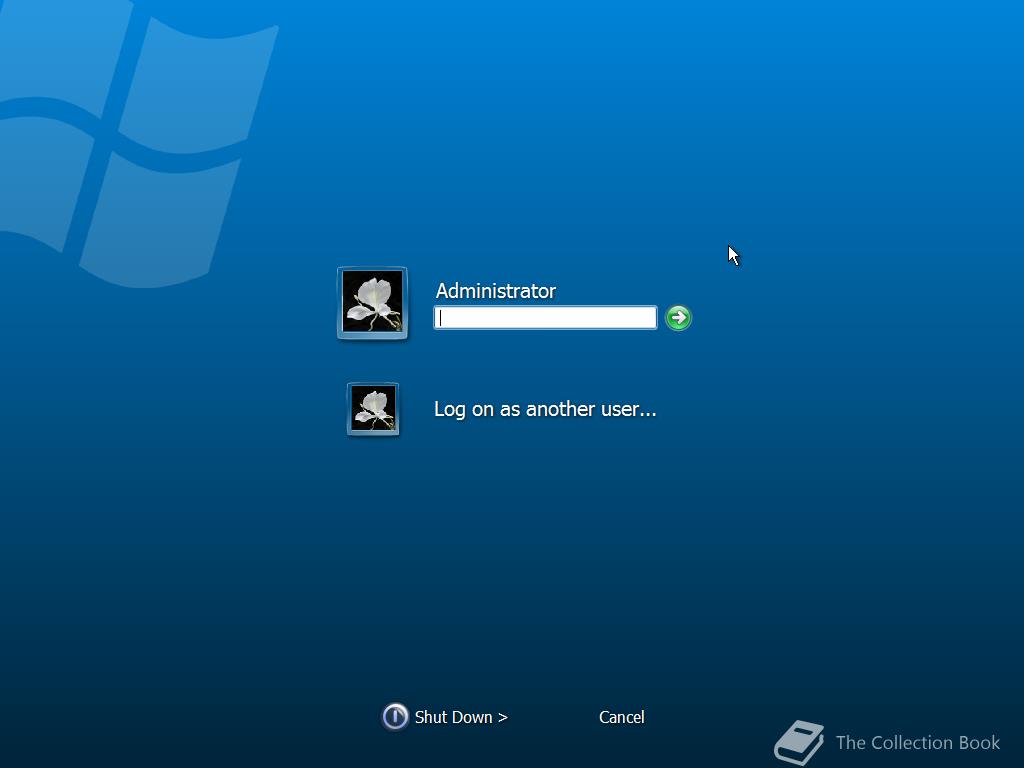Click the Cancel button
Viewport: 1024px width, 768px height.
tap(622, 717)
